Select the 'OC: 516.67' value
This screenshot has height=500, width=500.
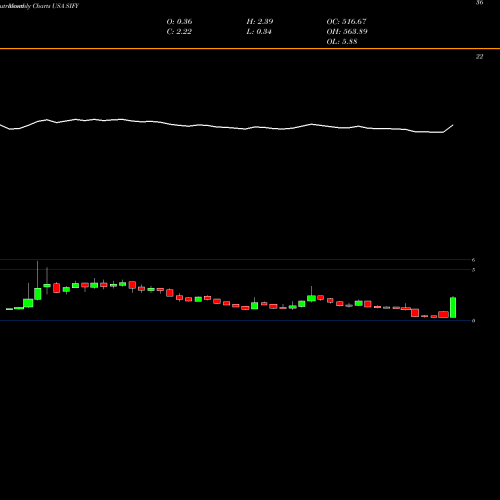tap(346, 22)
